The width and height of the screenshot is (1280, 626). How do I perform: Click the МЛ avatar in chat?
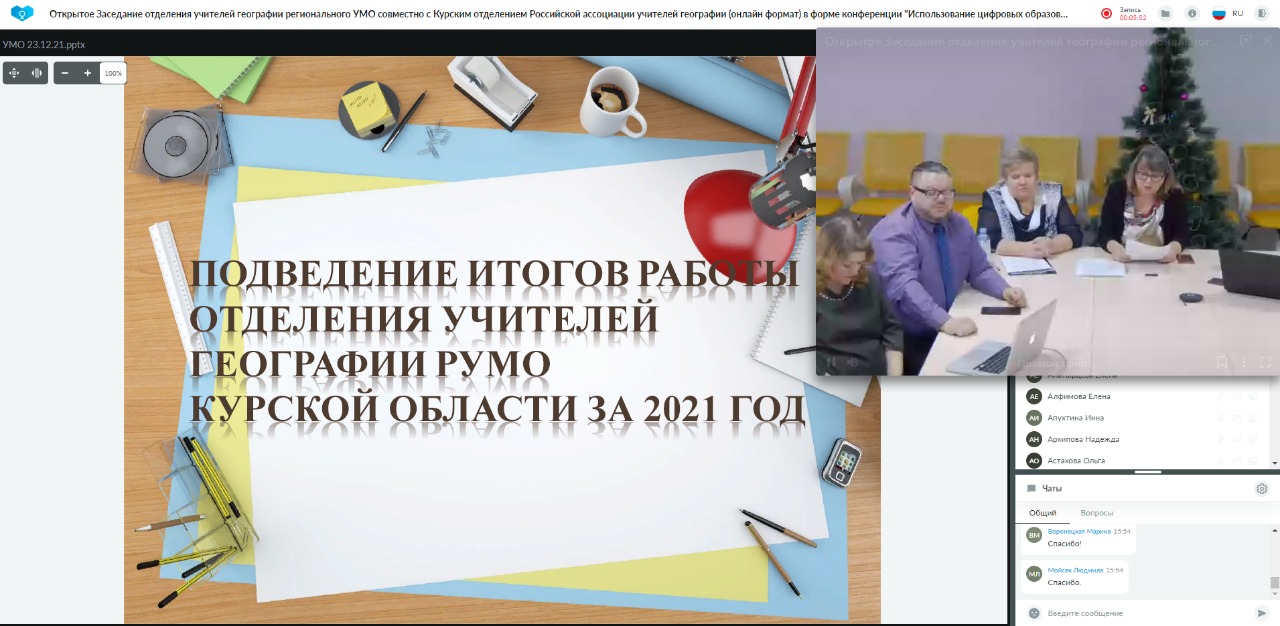(x=1034, y=573)
